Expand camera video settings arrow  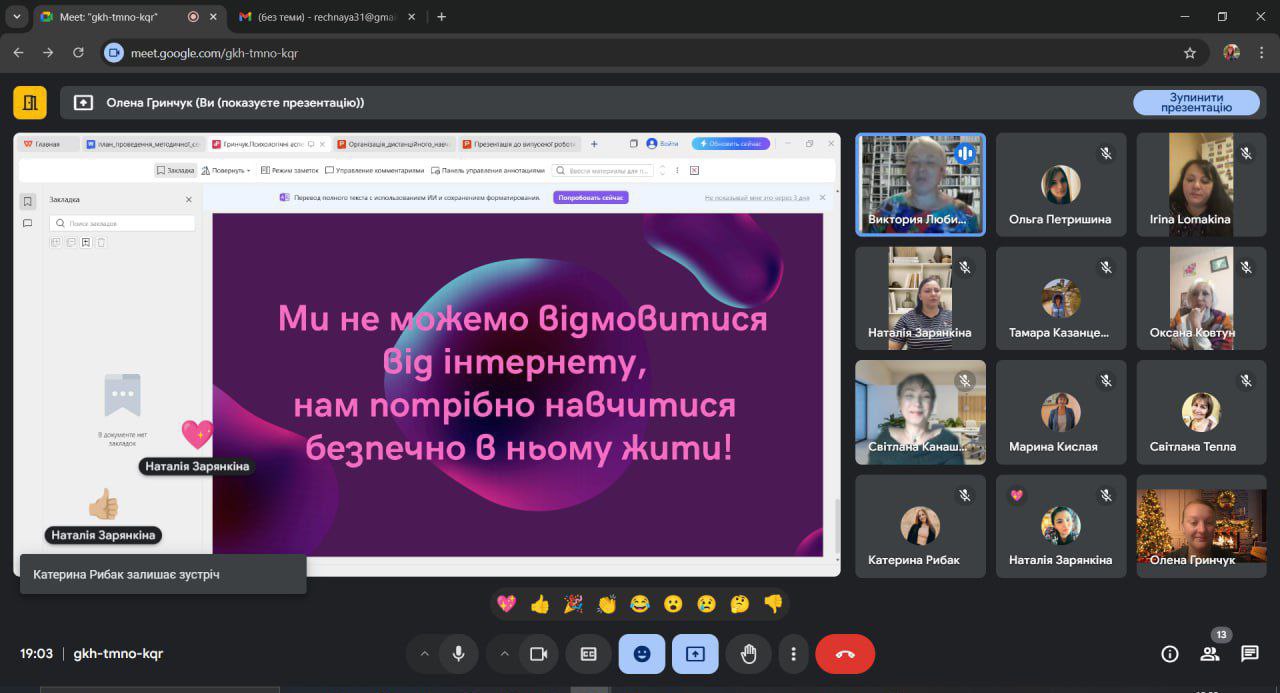point(504,654)
